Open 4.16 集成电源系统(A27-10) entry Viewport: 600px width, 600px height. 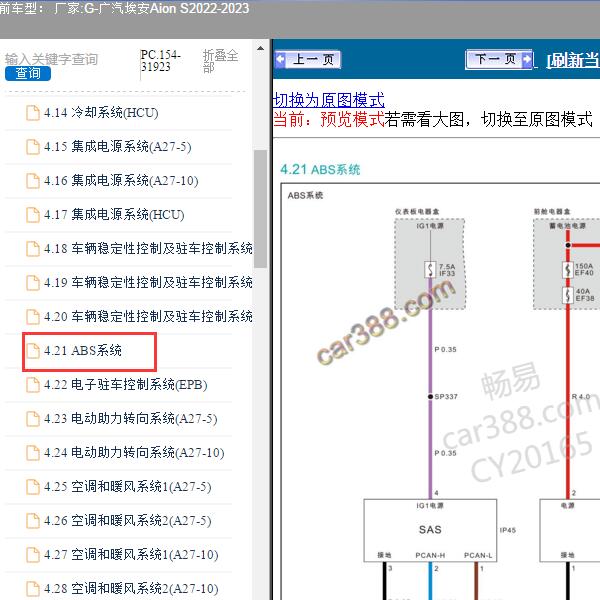click(x=121, y=181)
